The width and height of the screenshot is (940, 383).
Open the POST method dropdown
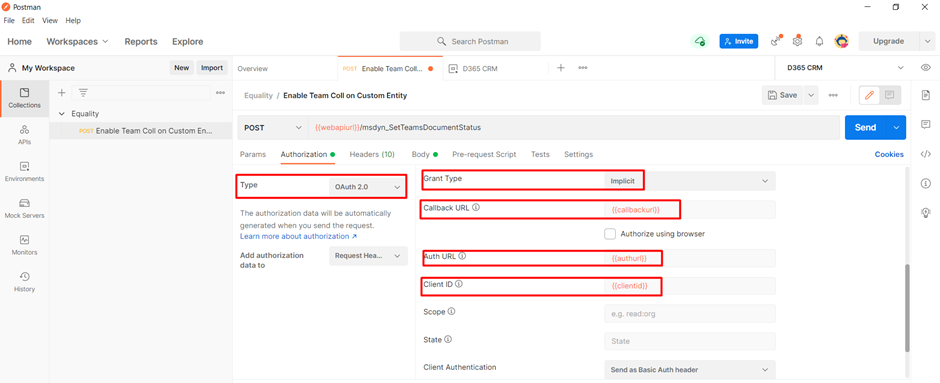click(x=273, y=128)
